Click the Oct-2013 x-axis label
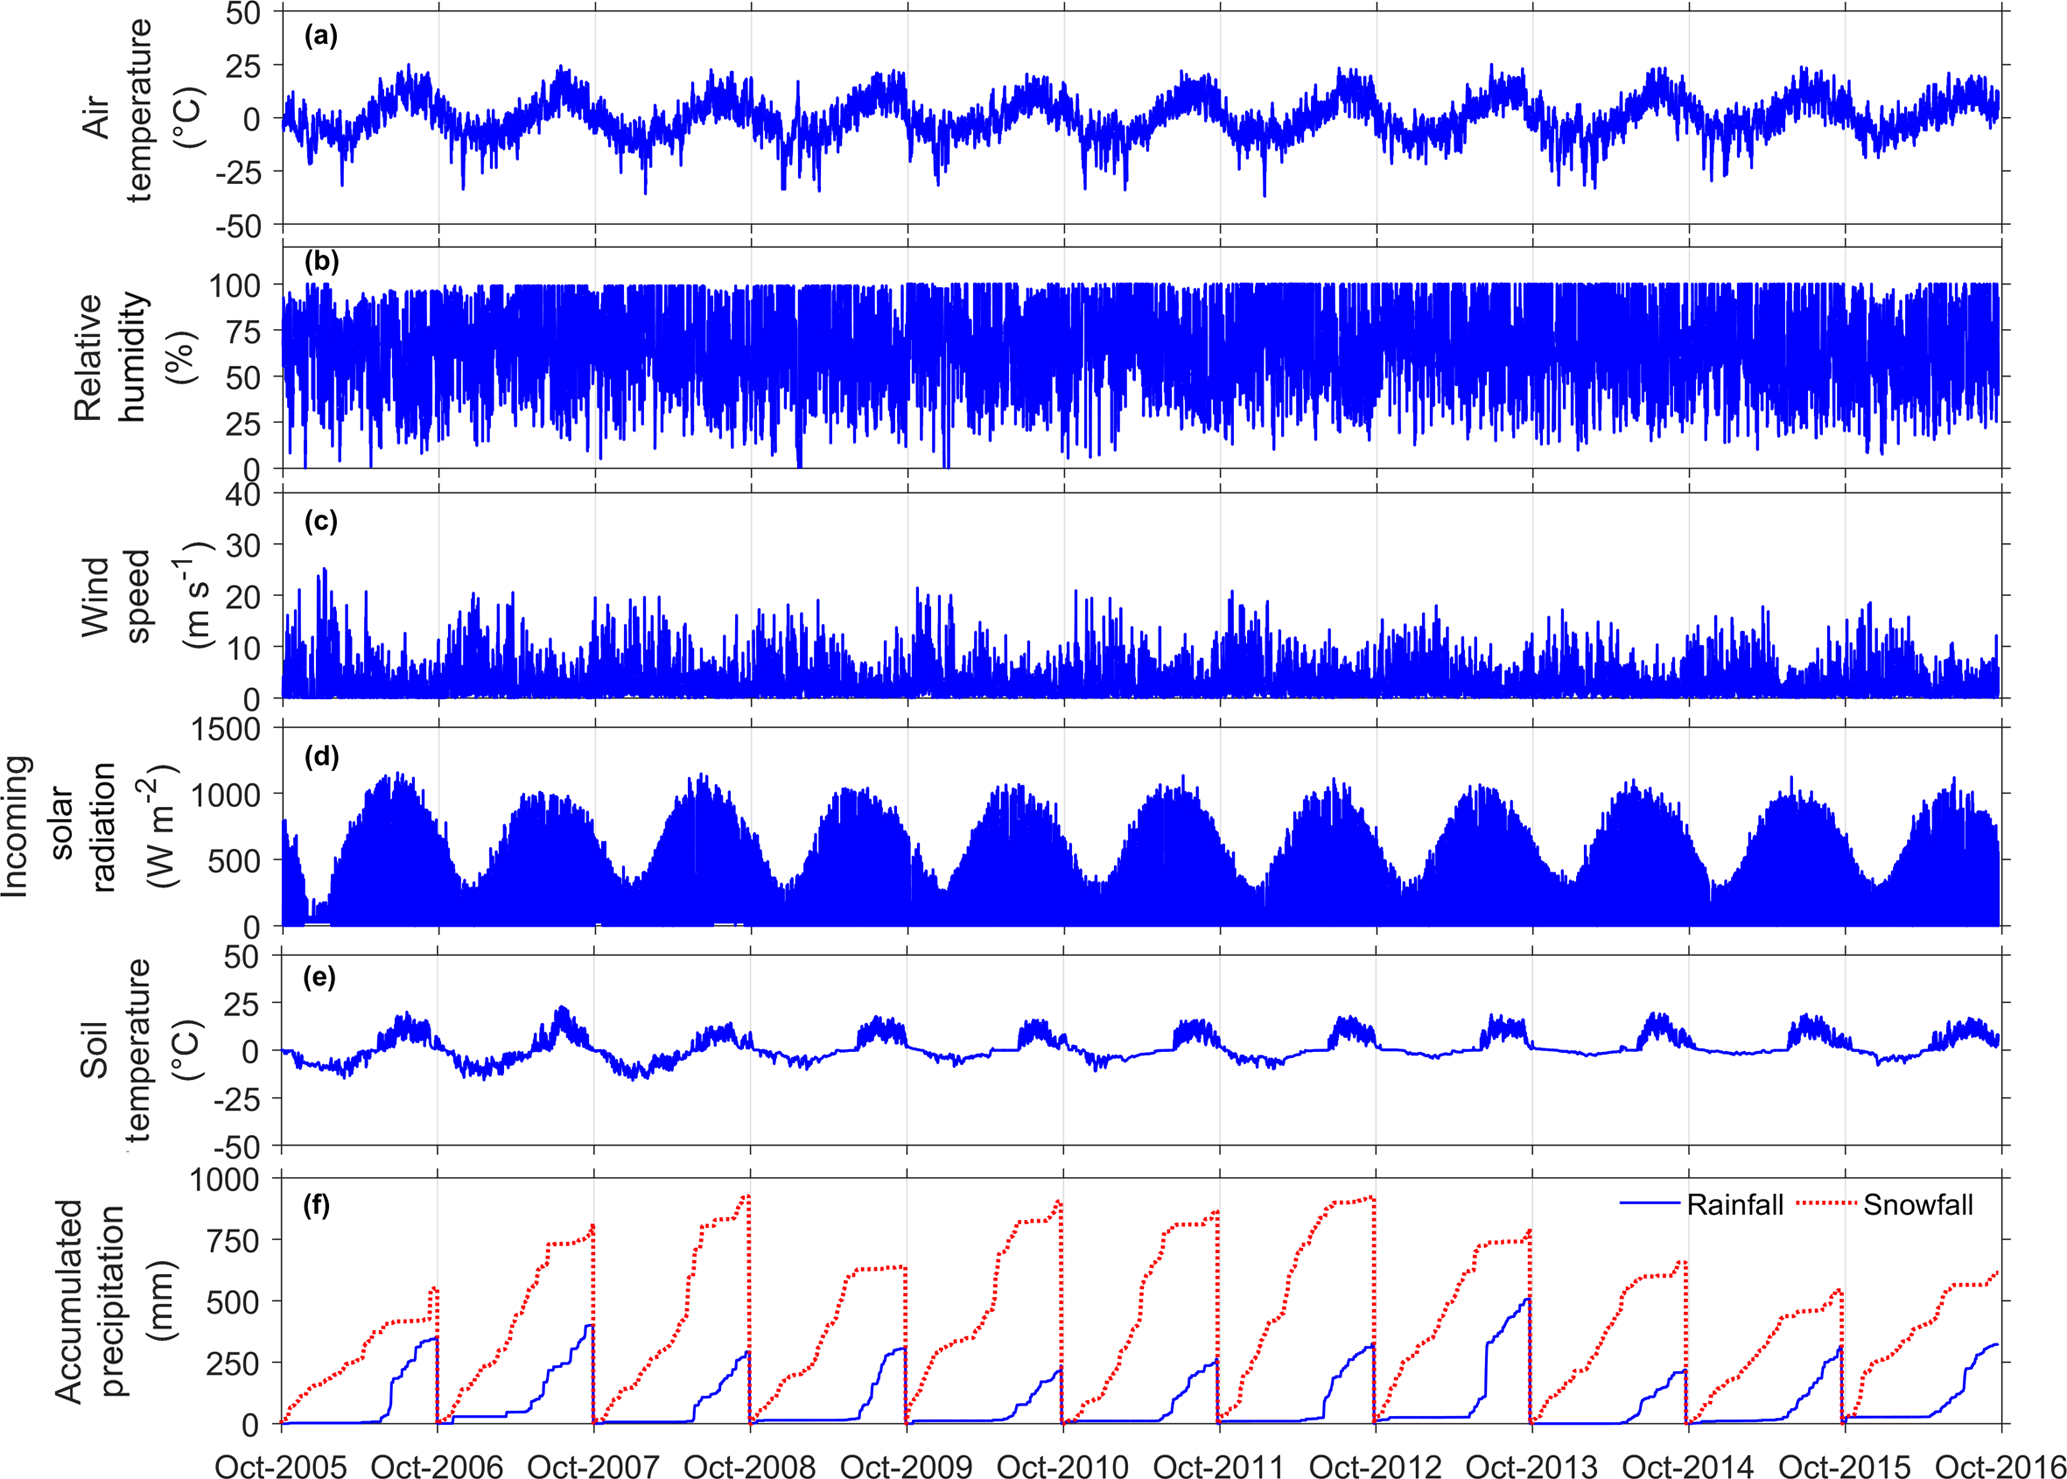Viewport: 2067px width, 1479px height. [x=1531, y=1465]
